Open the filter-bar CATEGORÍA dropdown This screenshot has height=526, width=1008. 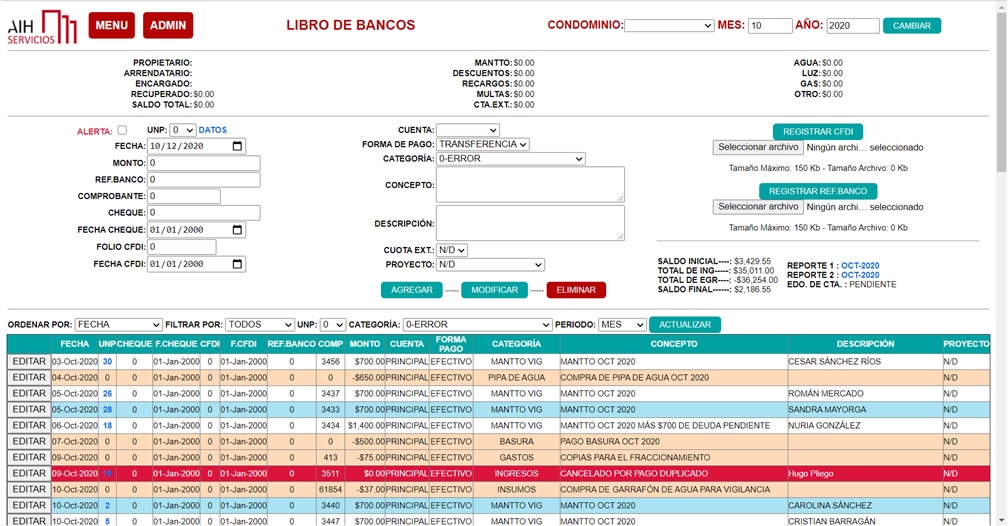coord(478,325)
